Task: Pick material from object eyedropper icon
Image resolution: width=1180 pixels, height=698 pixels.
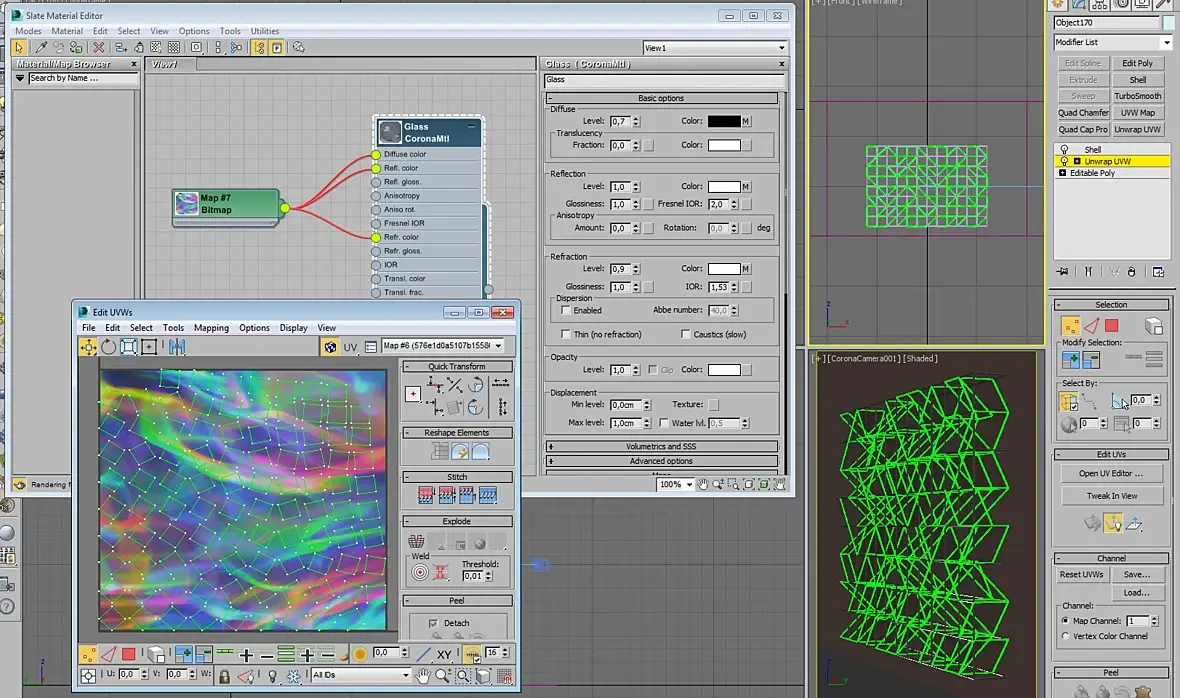Action: pyautogui.click(x=41, y=47)
